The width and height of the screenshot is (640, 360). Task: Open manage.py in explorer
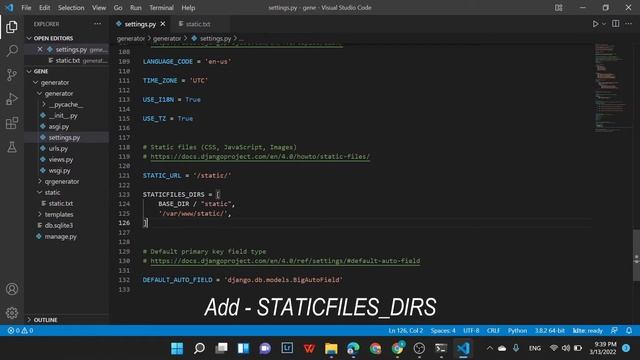tap(60, 236)
